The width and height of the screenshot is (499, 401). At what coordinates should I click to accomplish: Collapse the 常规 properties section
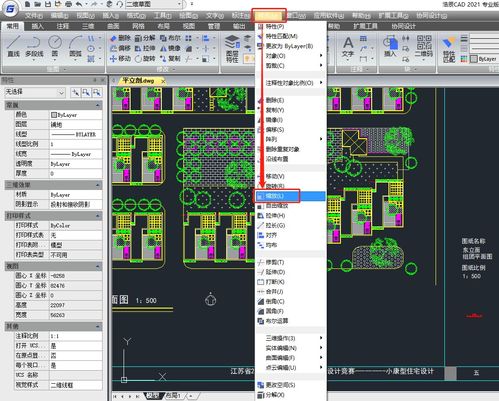(98, 105)
